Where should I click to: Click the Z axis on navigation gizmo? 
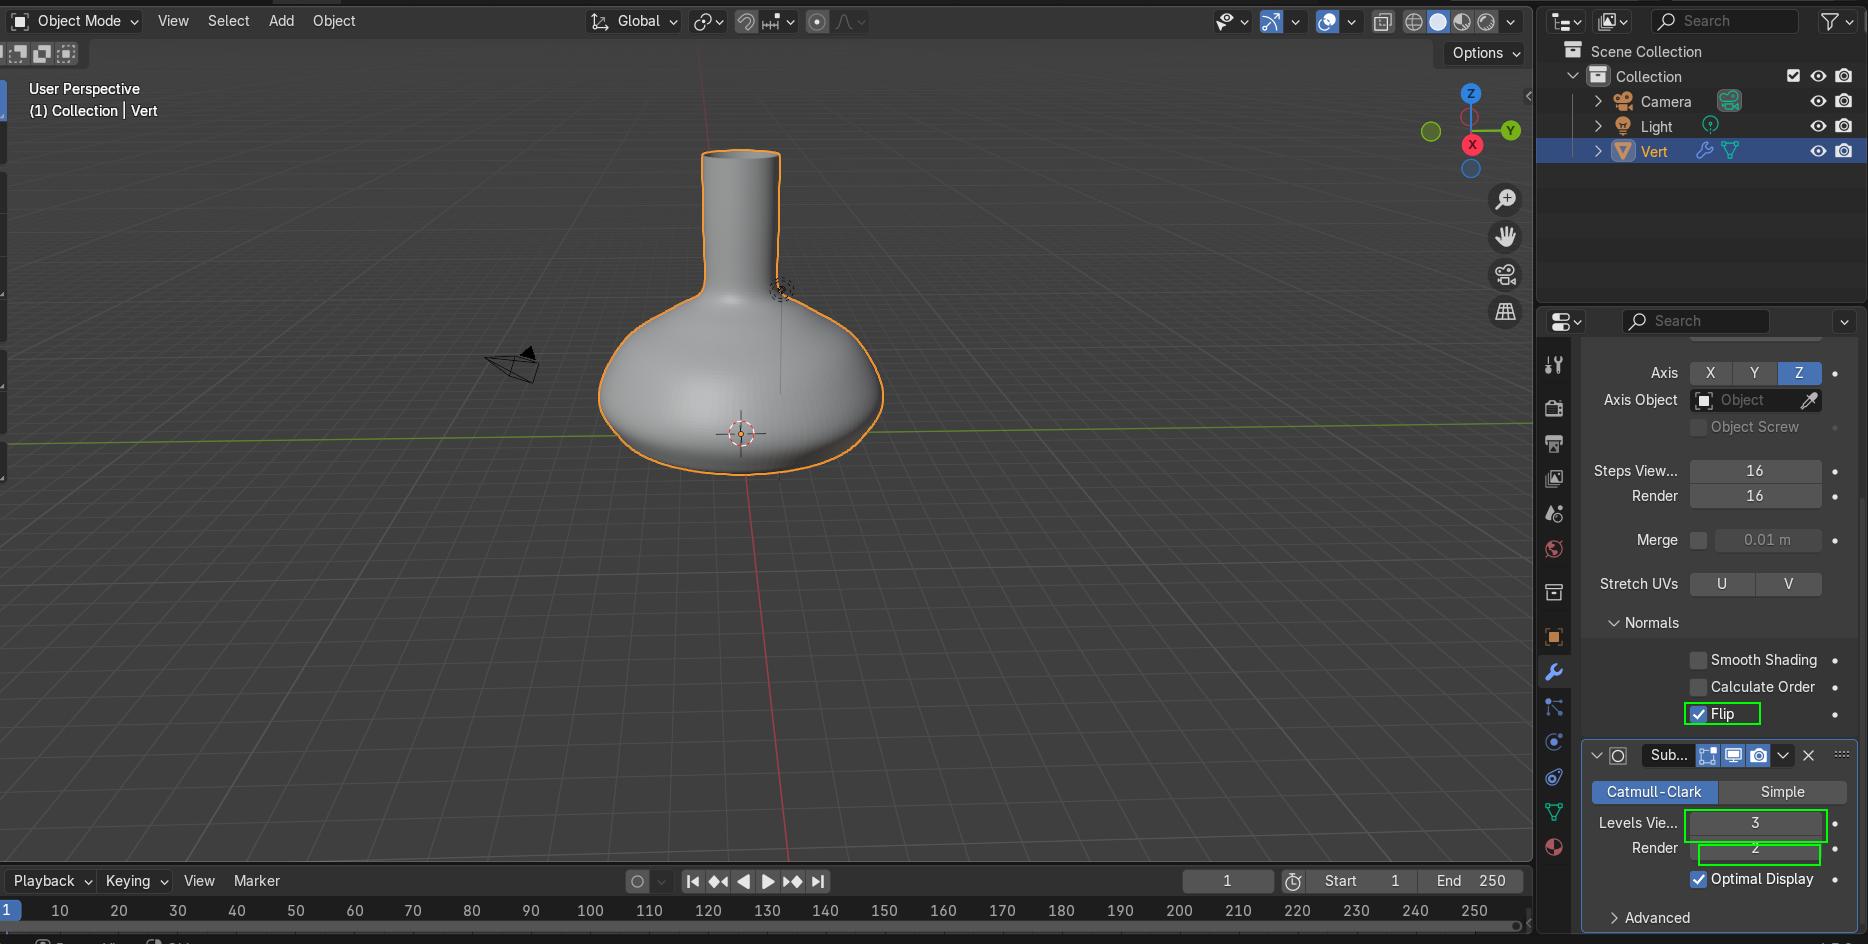click(x=1470, y=93)
